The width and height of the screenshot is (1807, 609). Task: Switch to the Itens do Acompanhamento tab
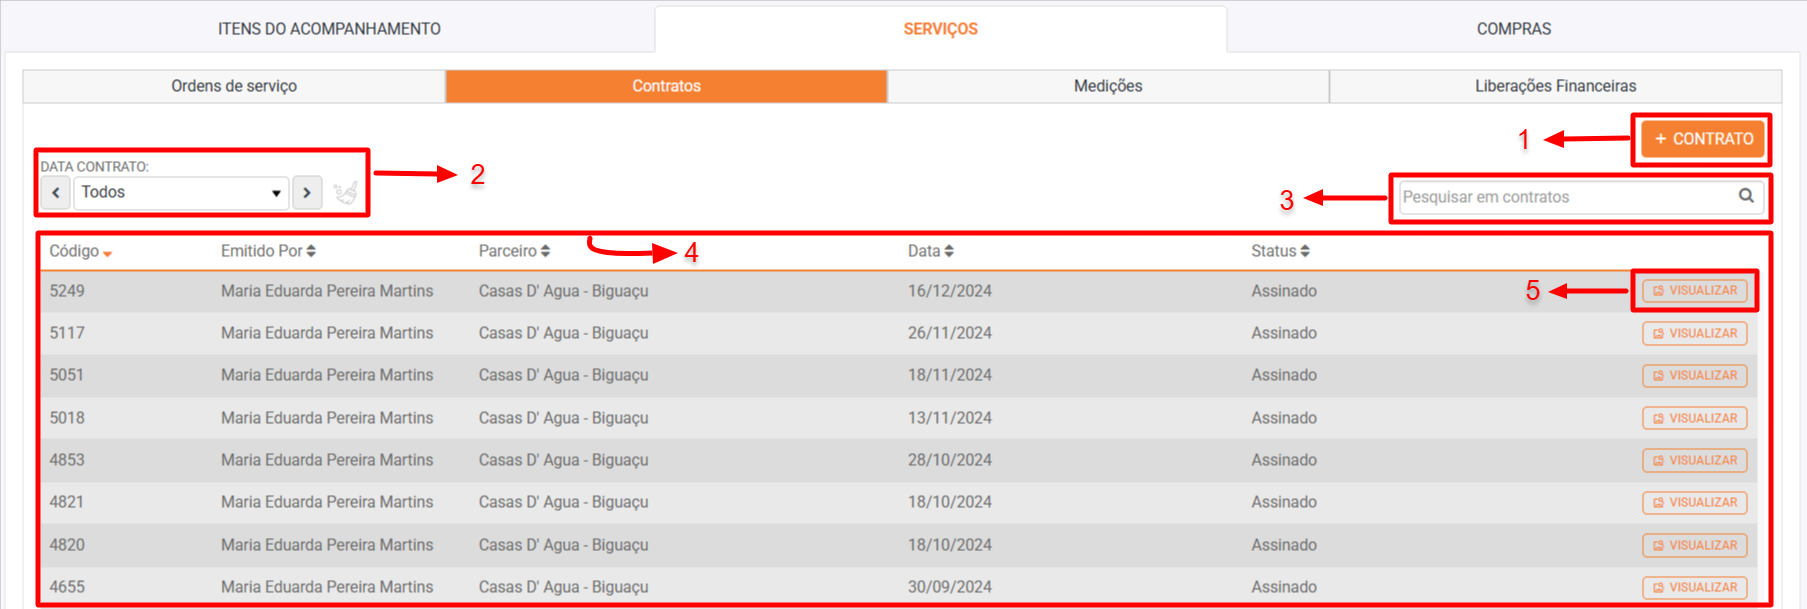click(x=329, y=29)
